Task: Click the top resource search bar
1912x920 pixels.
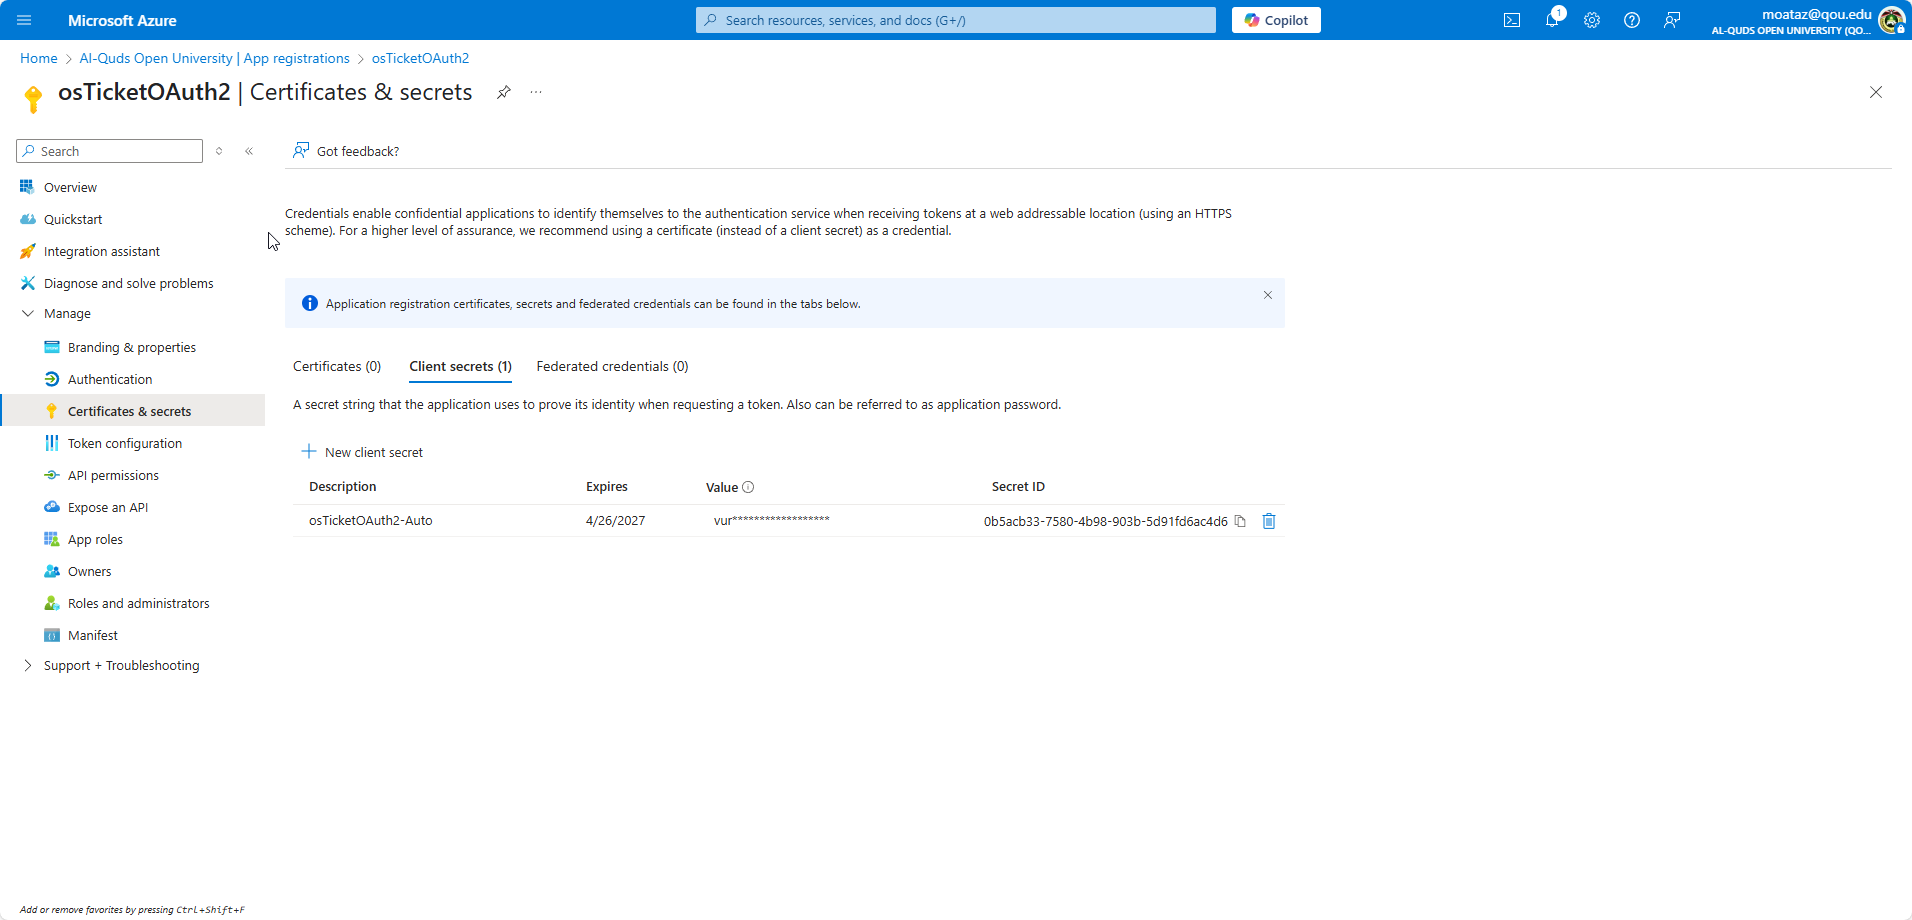Action: pyautogui.click(x=955, y=20)
